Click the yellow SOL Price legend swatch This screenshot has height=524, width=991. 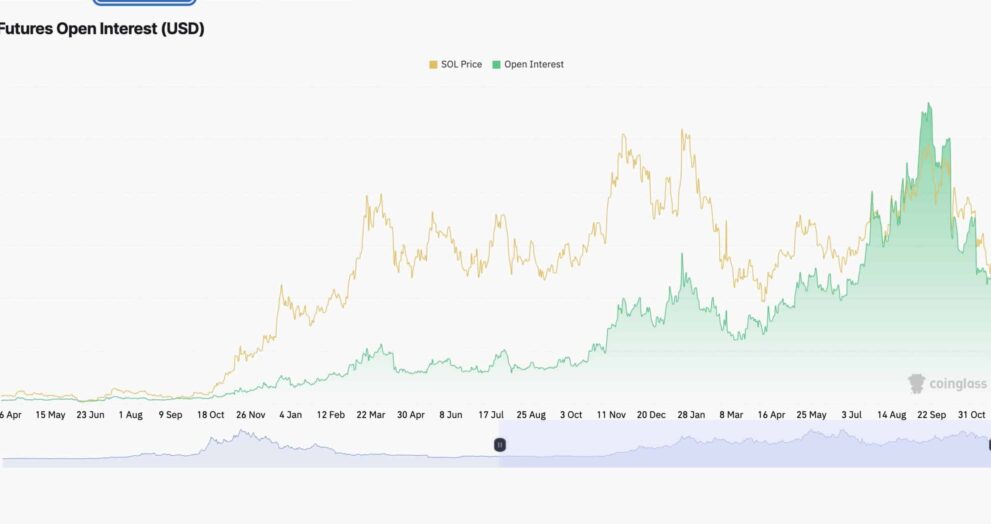click(x=433, y=64)
